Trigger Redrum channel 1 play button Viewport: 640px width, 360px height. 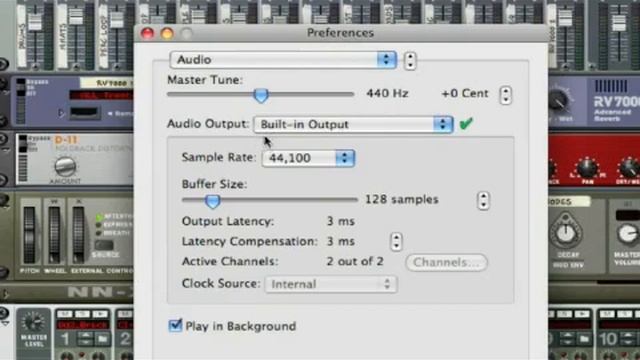(100, 314)
